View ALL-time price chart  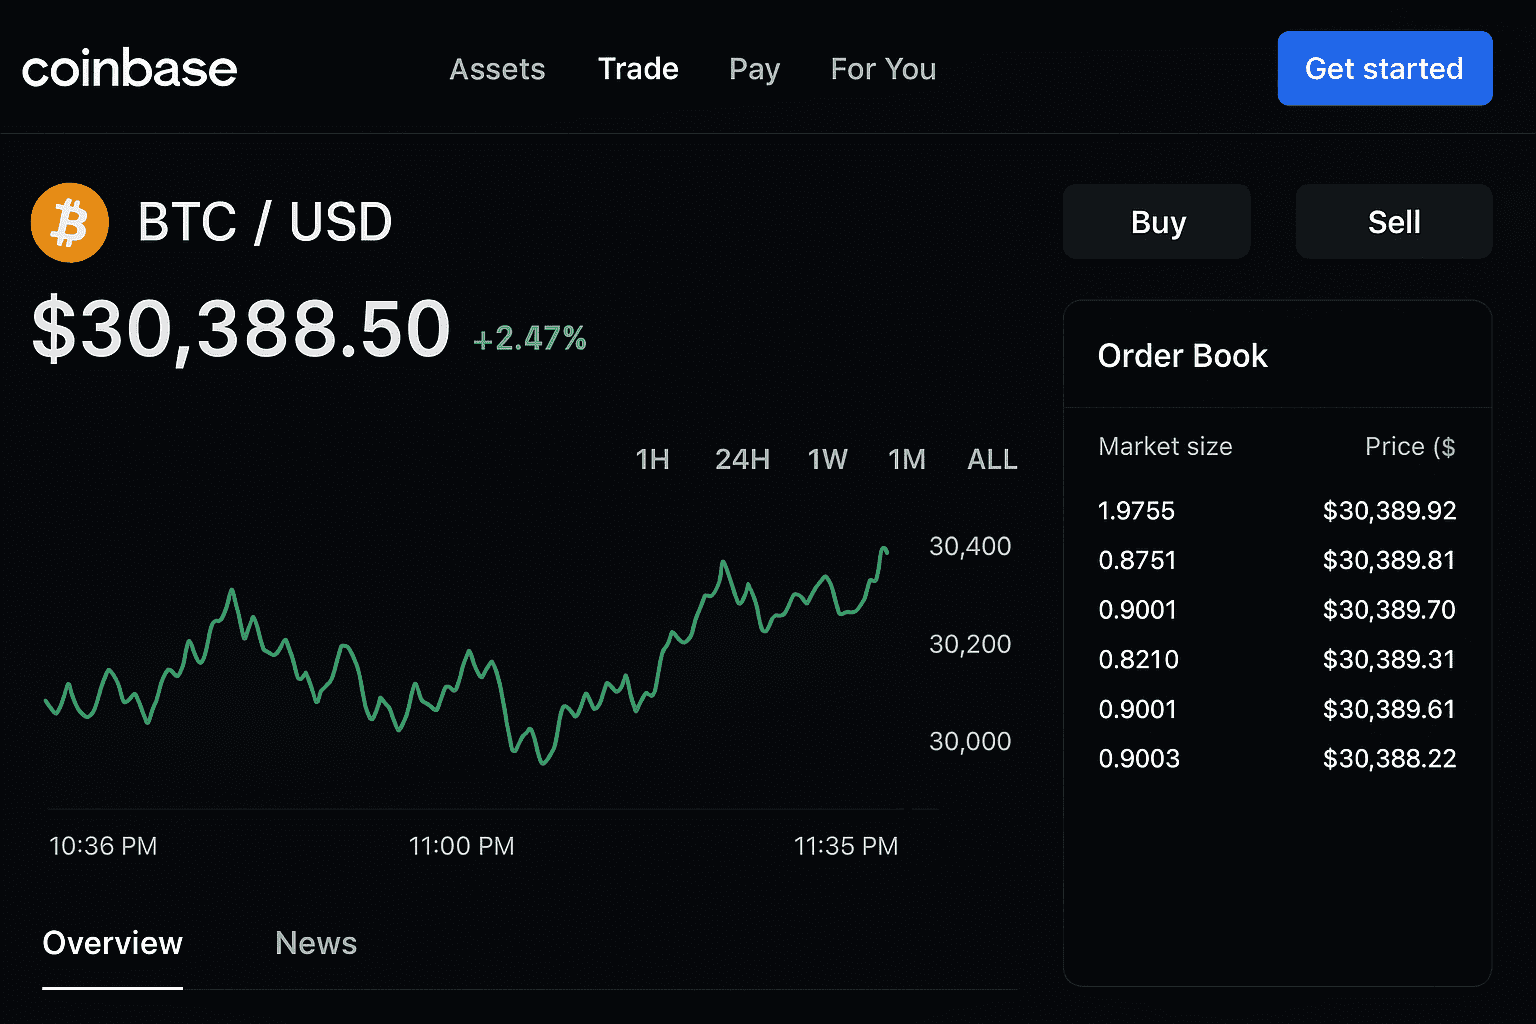[x=991, y=459]
